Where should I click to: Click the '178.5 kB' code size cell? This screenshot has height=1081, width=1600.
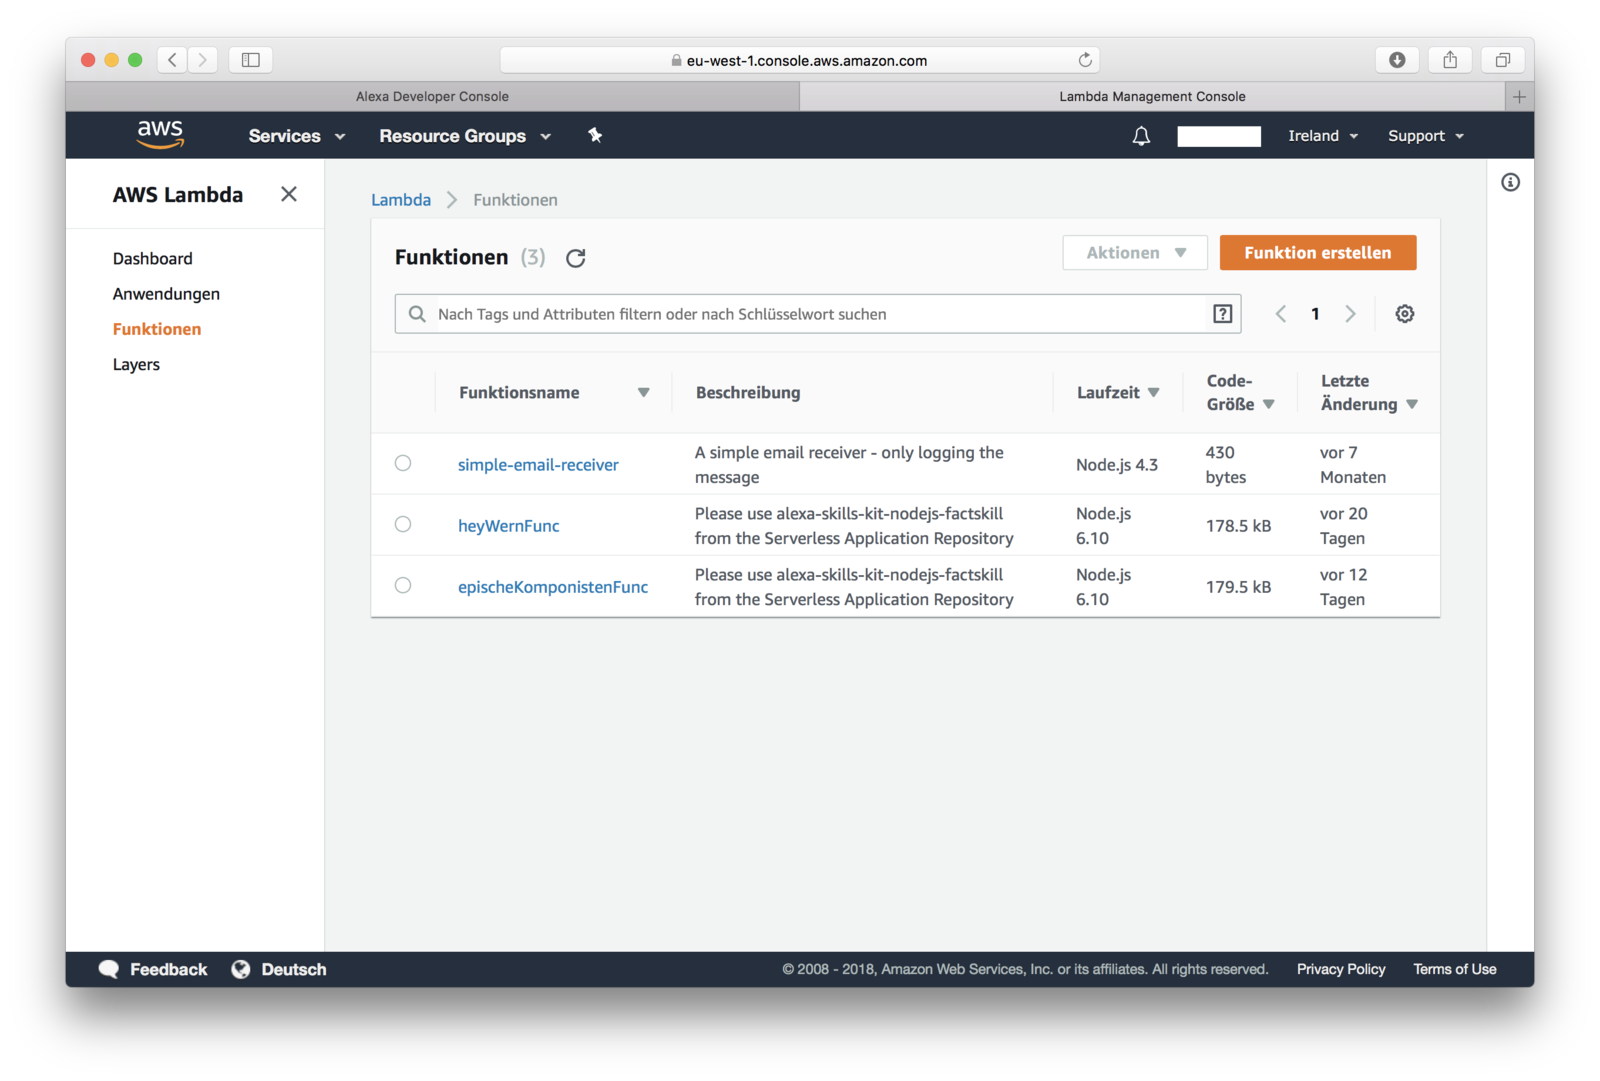(x=1238, y=526)
